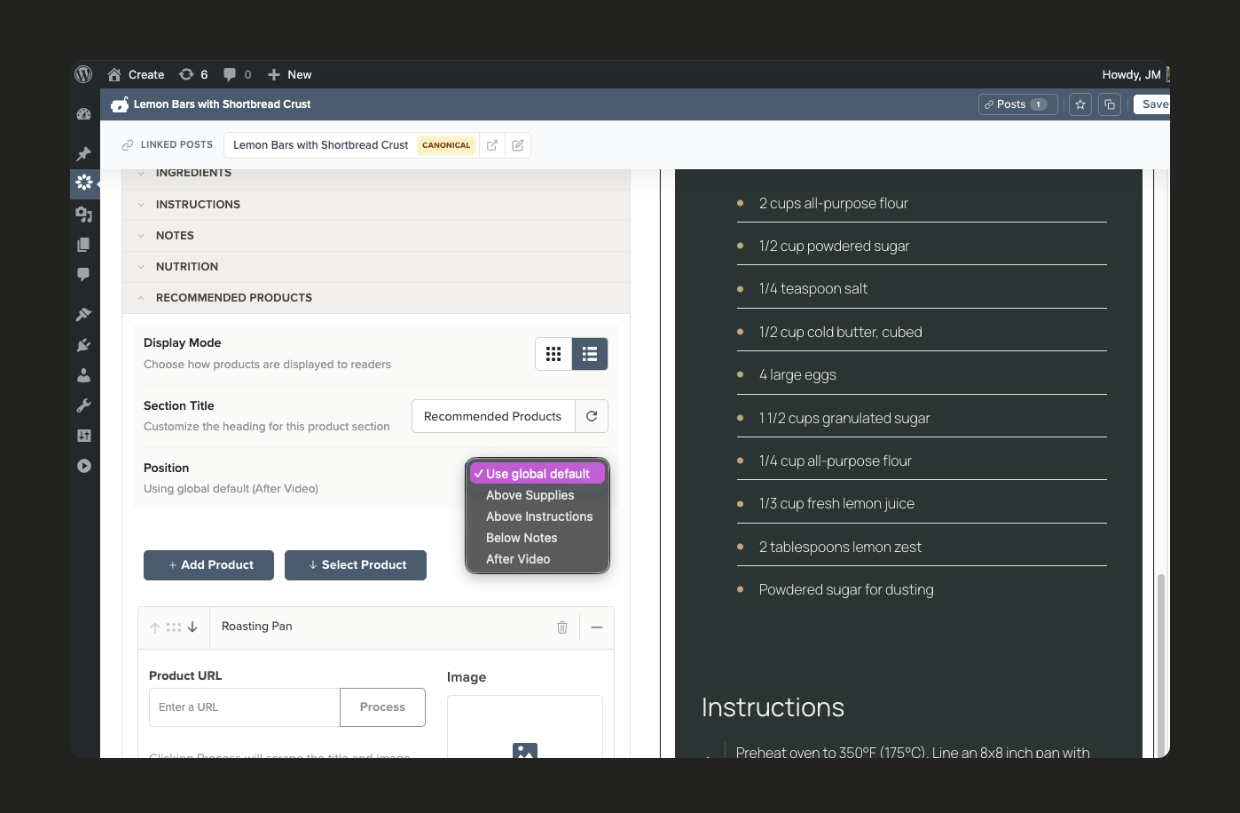Click the Add Product button
Image resolution: width=1240 pixels, height=813 pixels.
[208, 565]
